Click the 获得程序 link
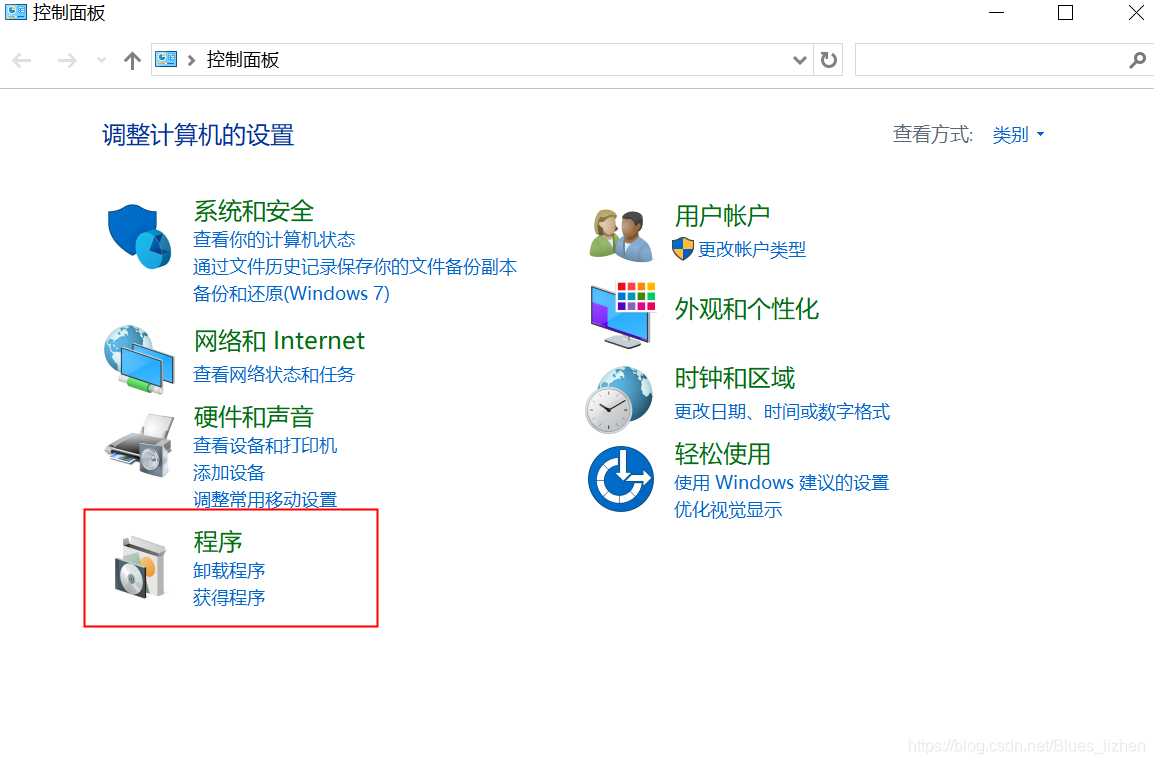 (x=229, y=598)
